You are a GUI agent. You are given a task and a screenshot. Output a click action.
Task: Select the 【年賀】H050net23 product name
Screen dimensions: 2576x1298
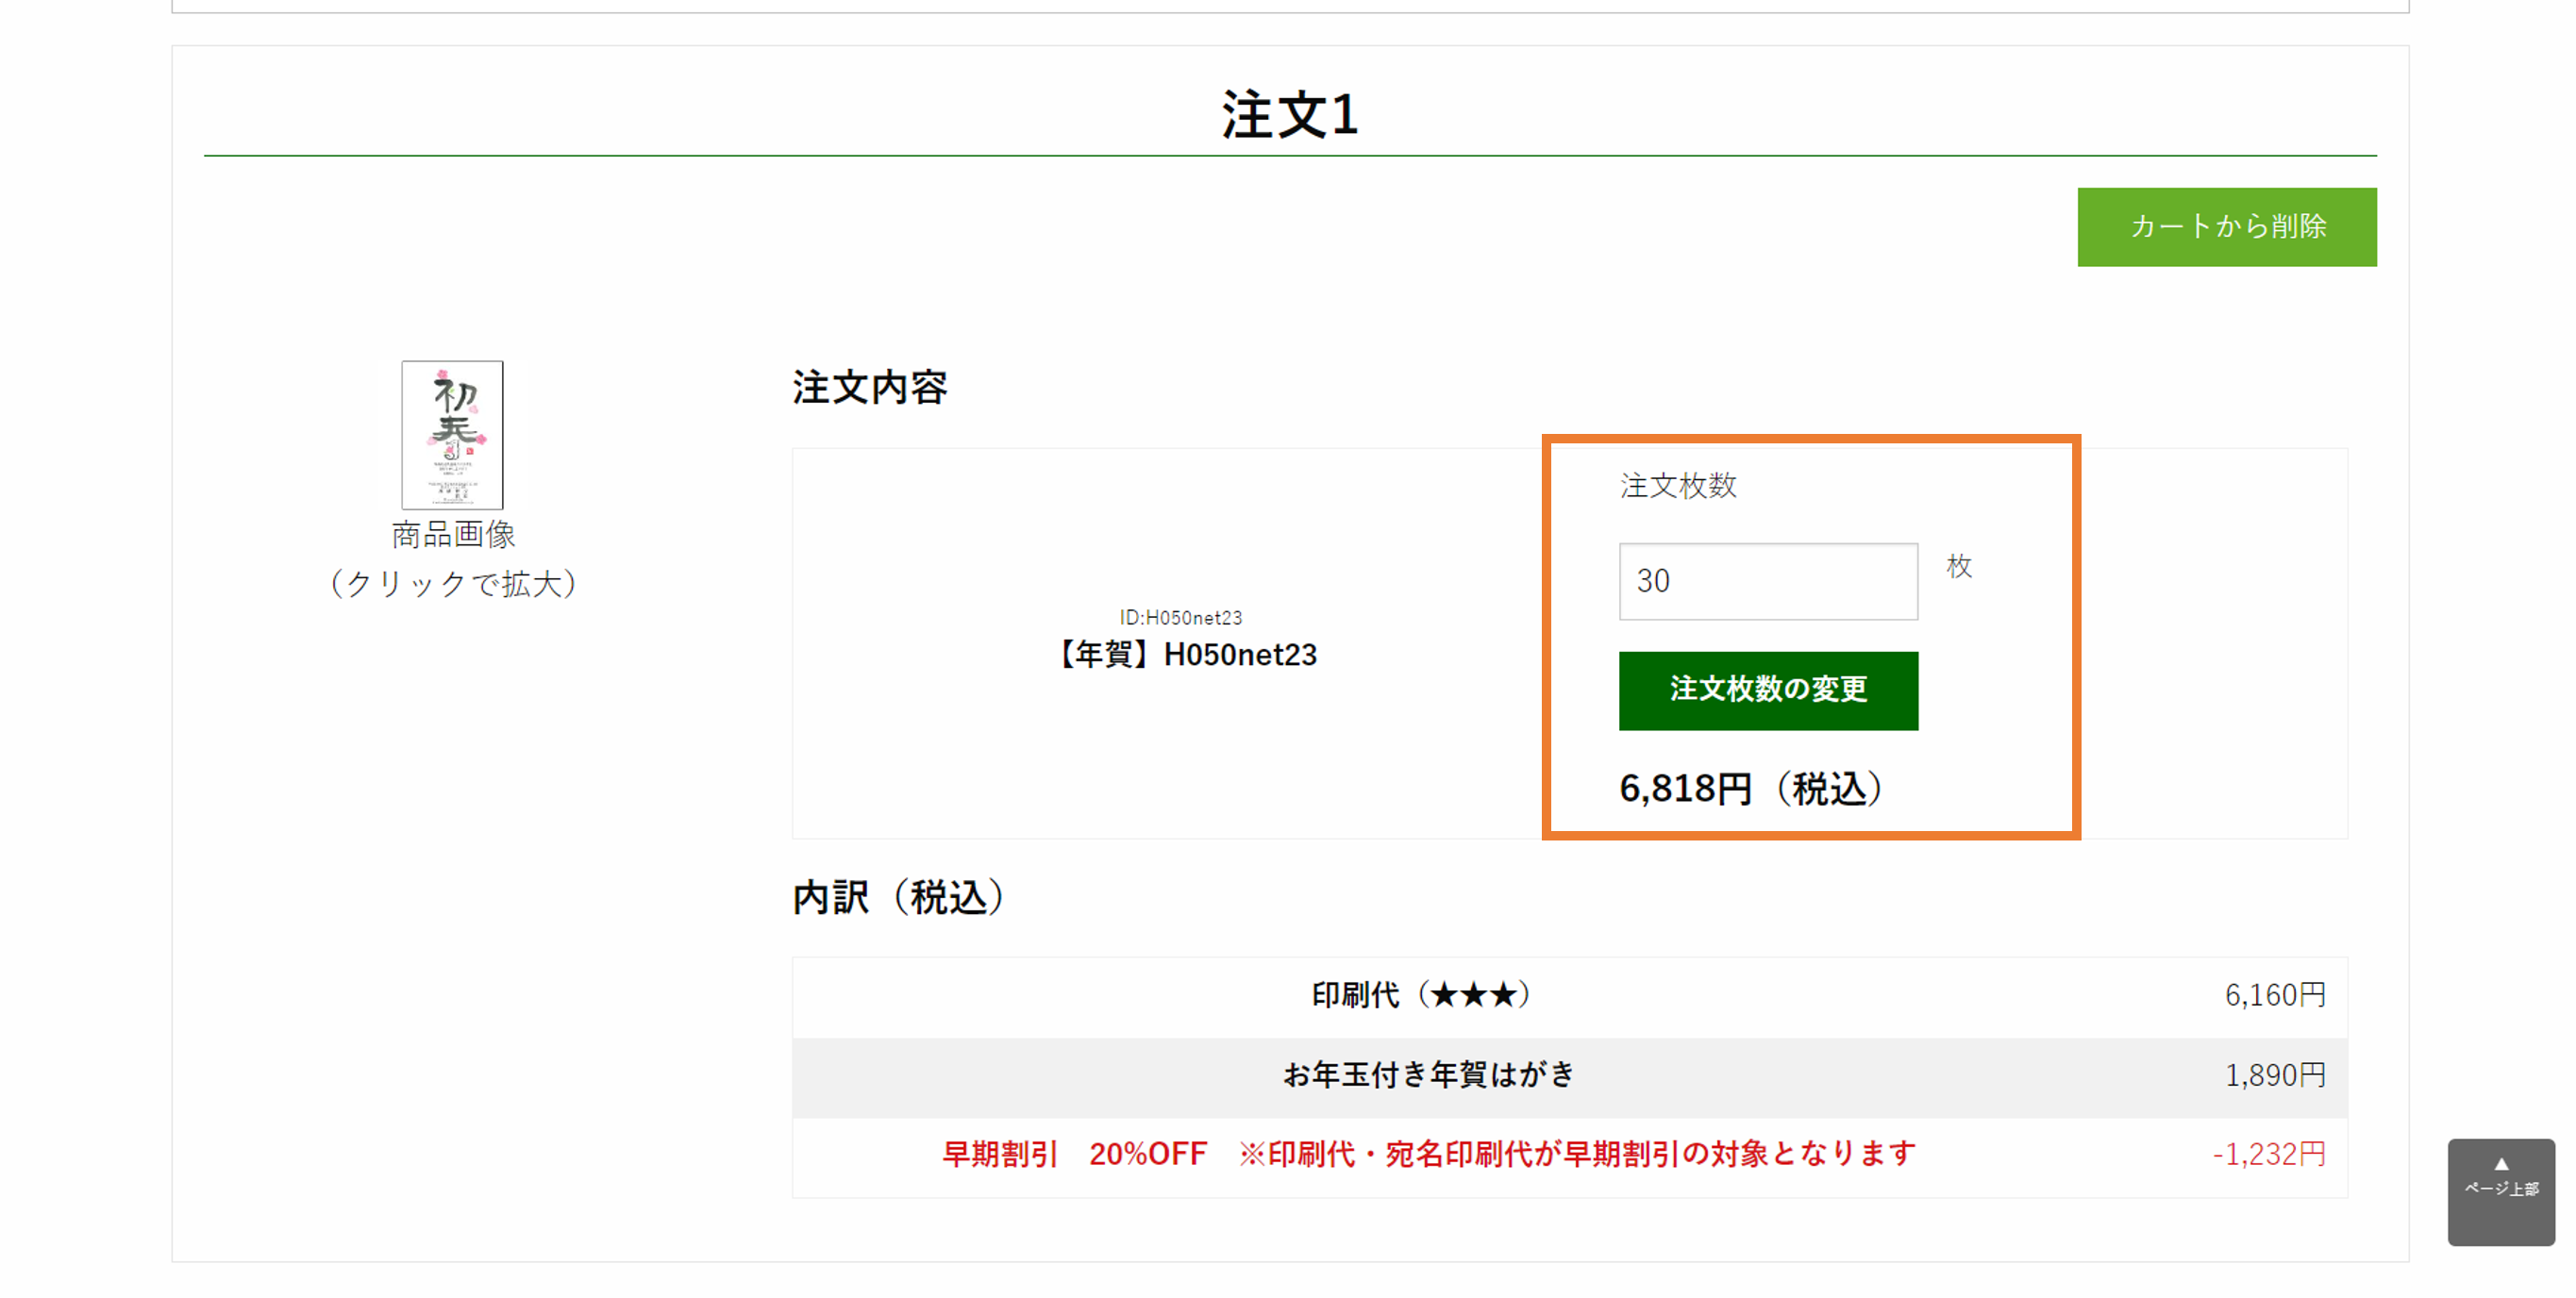(x=1186, y=654)
